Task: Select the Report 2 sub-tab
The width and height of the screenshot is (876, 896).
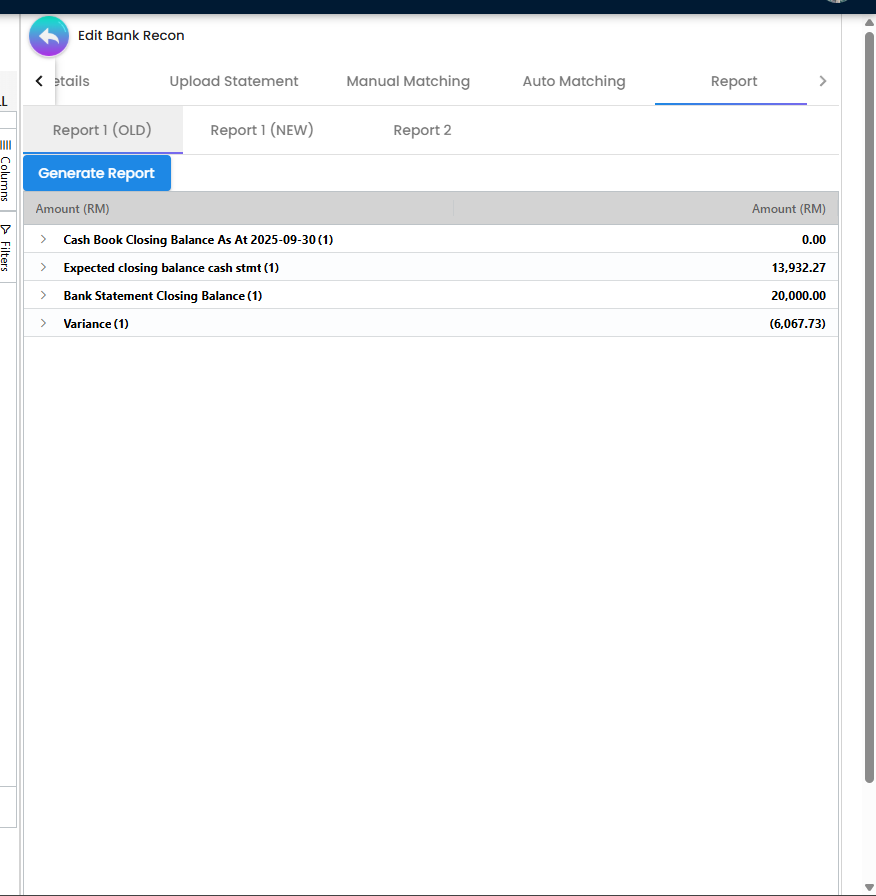Action: point(422,130)
